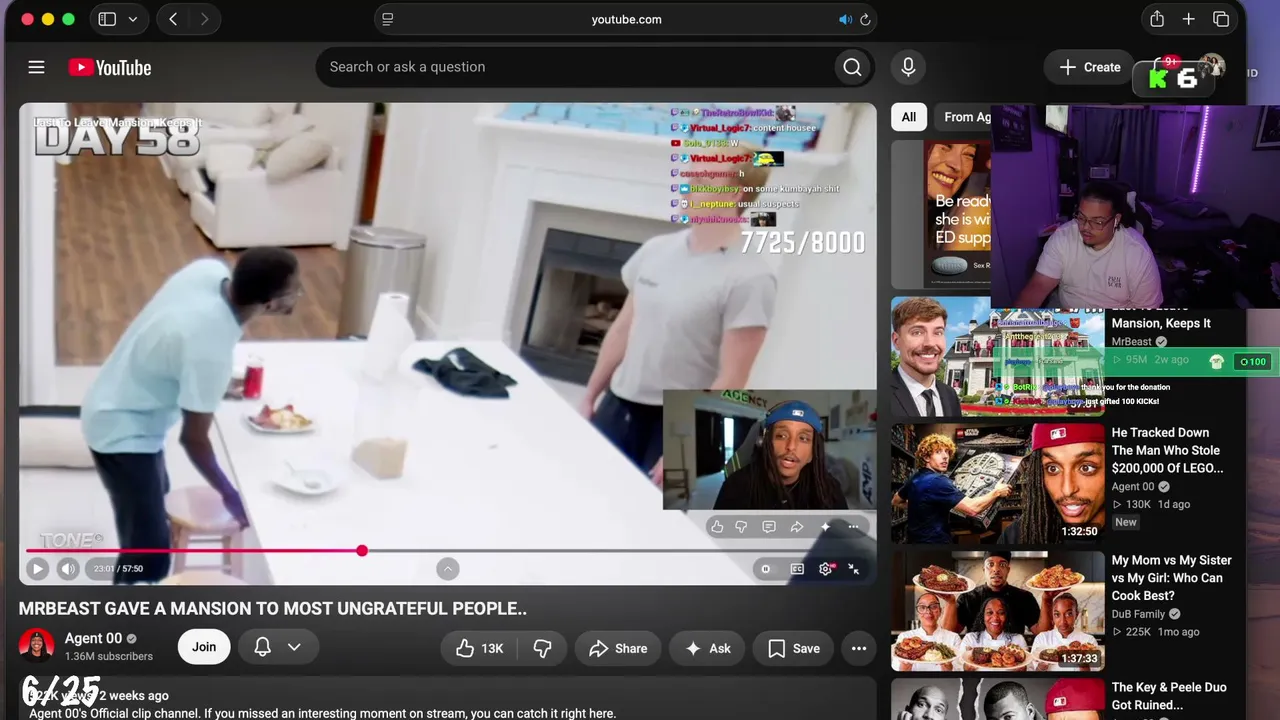The image size is (1280, 720).
Task: Open the Agent 00 channel avatar
Action: click(x=37, y=647)
